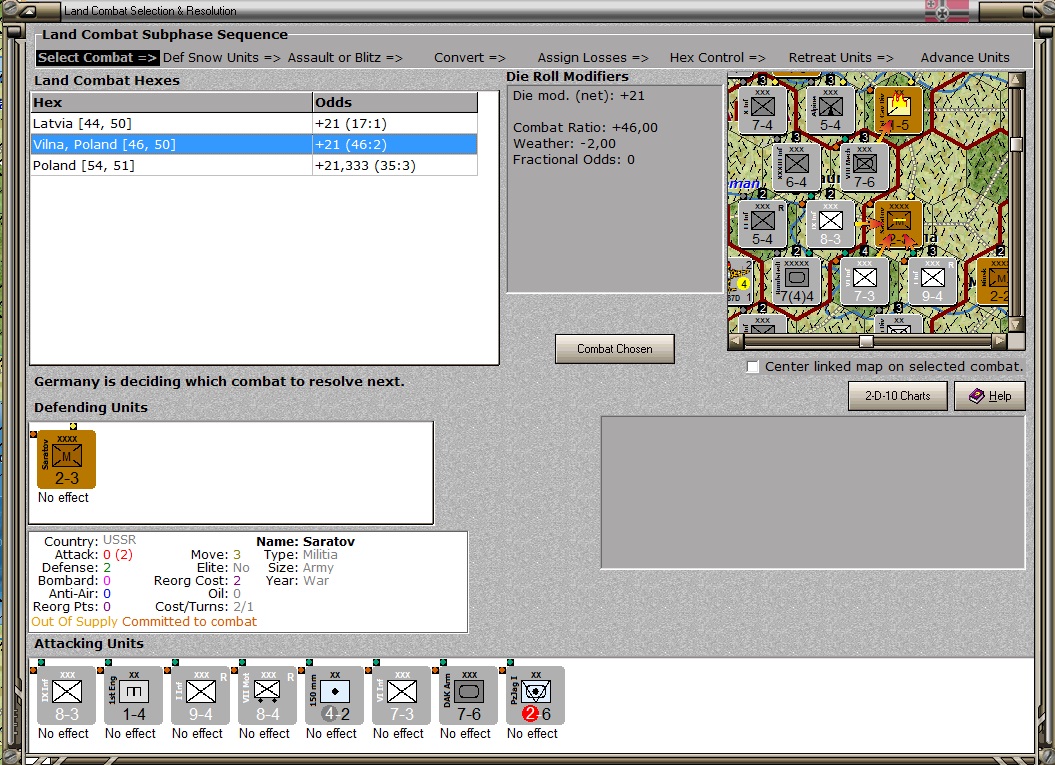Click the burning orange Soviet counter on map

pyautogui.click(x=898, y=110)
